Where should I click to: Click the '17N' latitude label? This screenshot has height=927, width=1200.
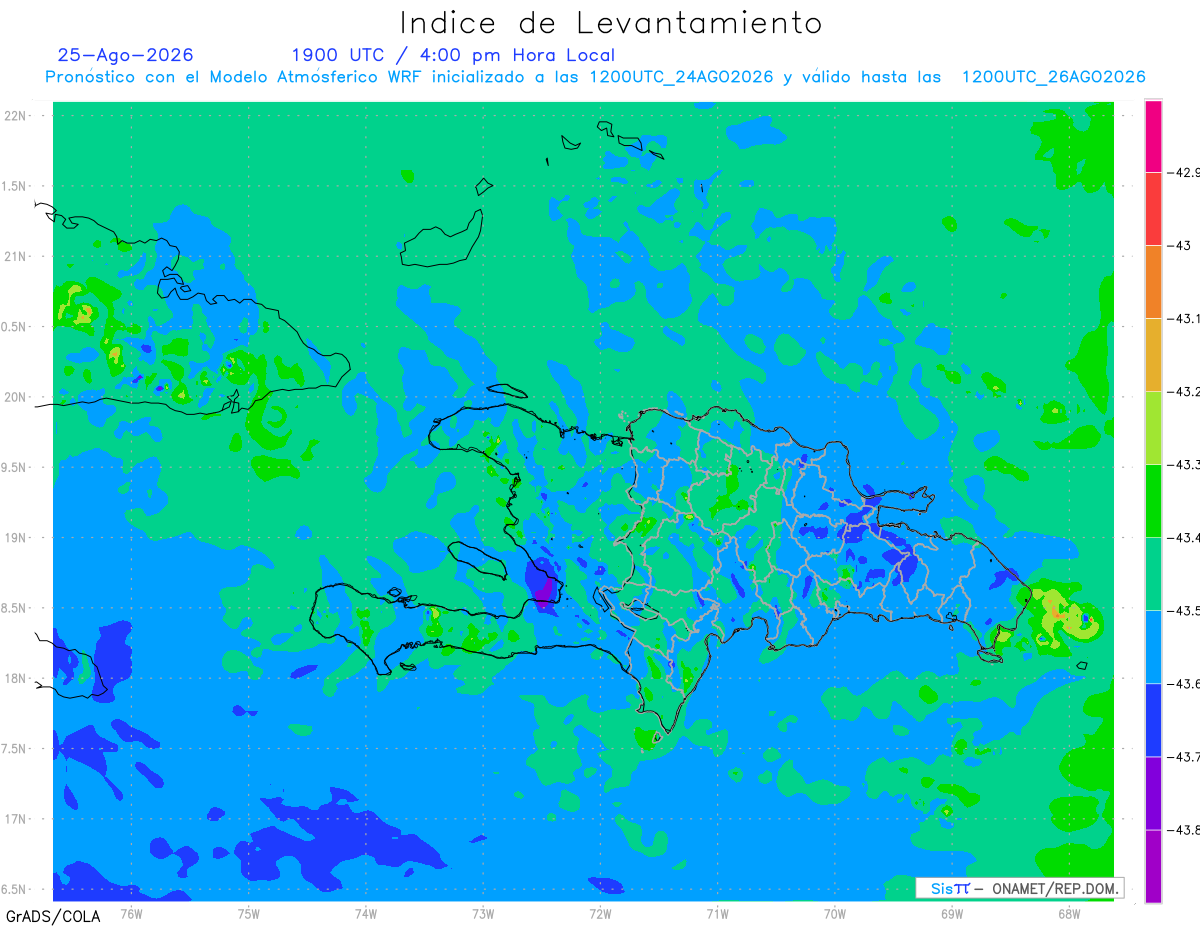click(x=17, y=819)
